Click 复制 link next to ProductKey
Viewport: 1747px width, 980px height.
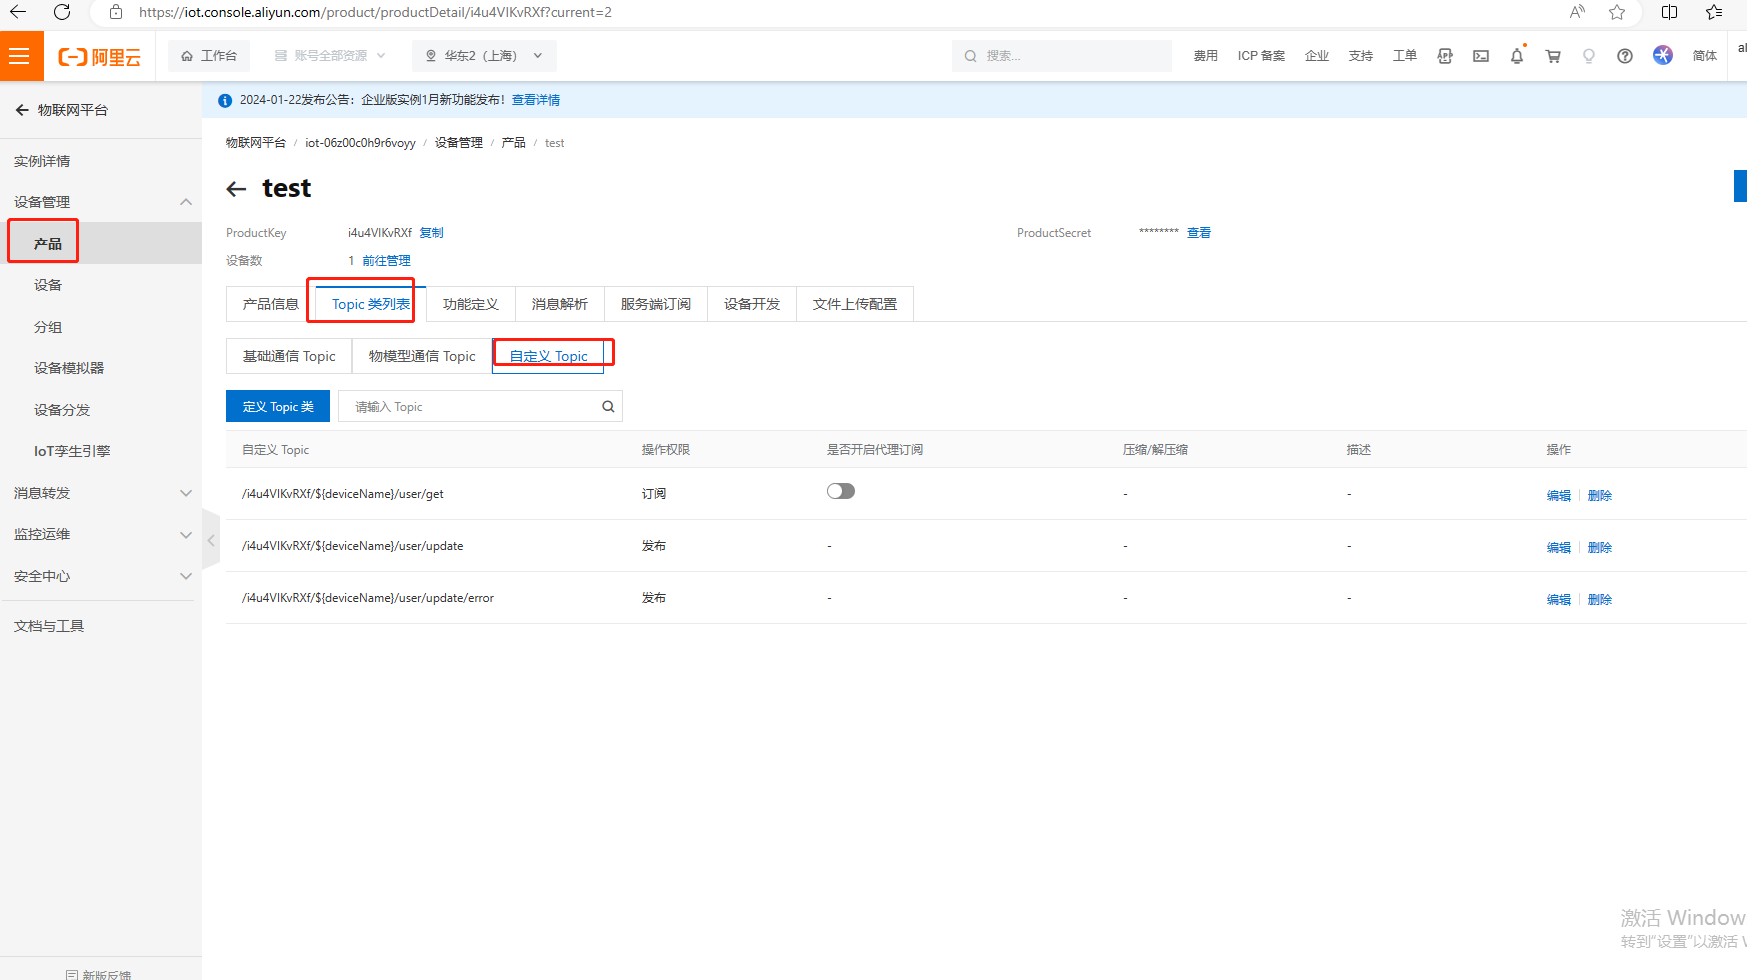[431, 233]
